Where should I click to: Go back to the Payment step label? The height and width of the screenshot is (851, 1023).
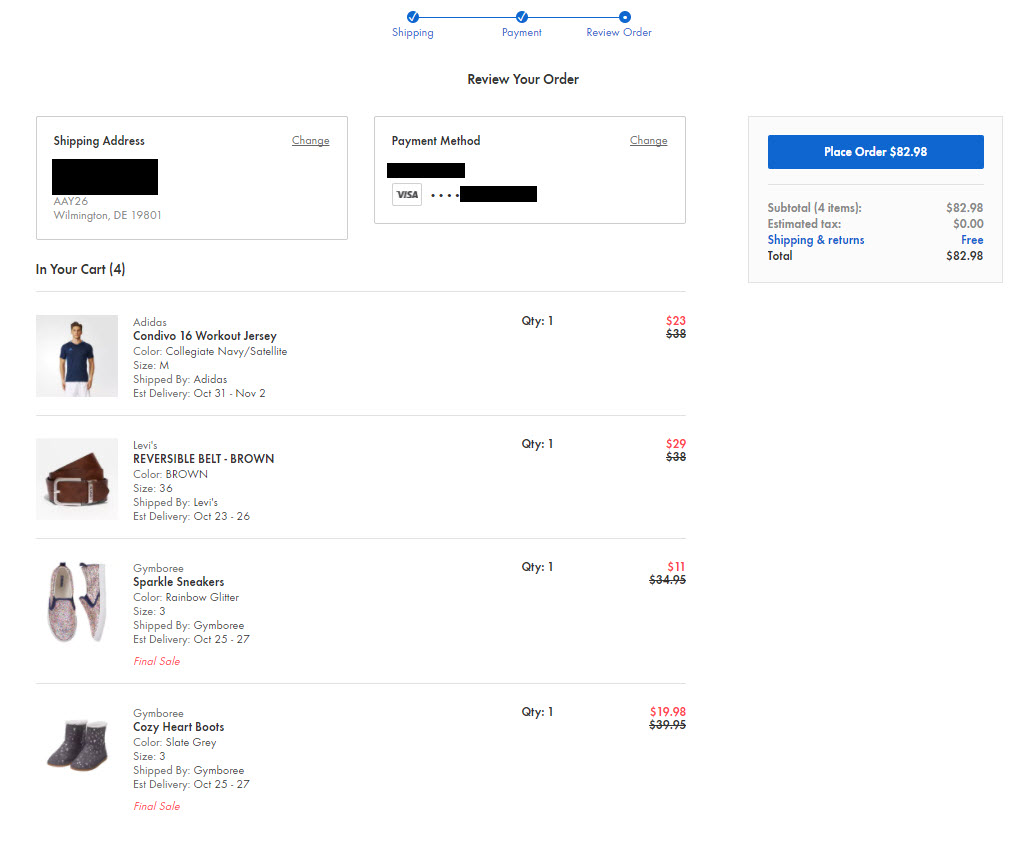[521, 33]
